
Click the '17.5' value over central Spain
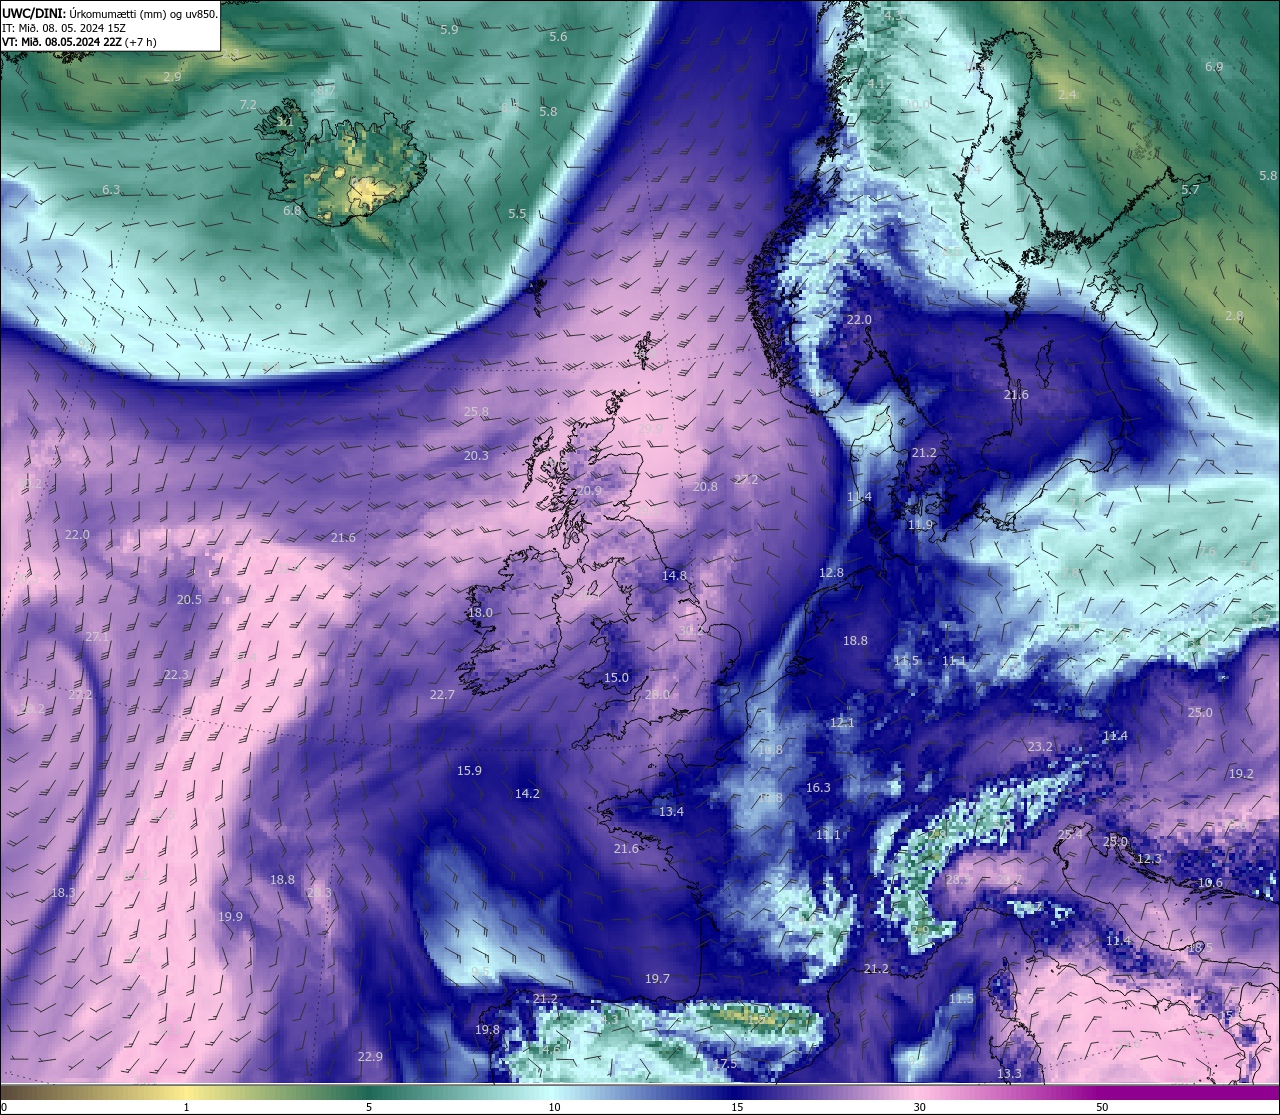[726, 1063]
